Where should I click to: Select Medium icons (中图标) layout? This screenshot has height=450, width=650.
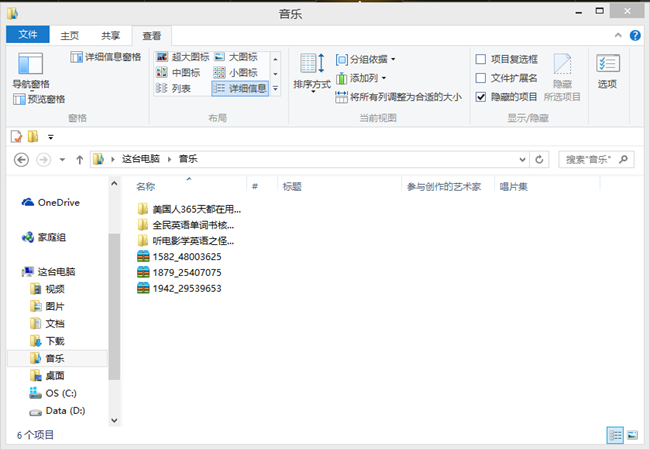pyautogui.click(x=178, y=73)
